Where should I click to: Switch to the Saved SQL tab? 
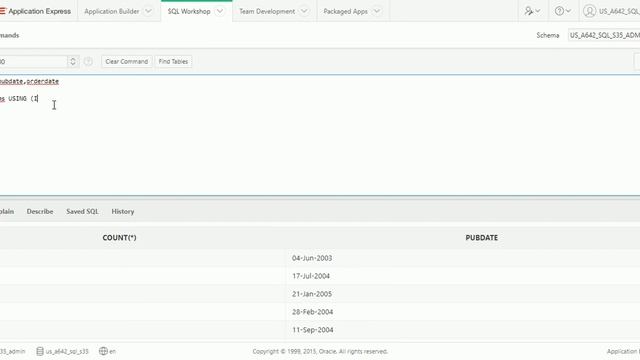click(x=82, y=211)
